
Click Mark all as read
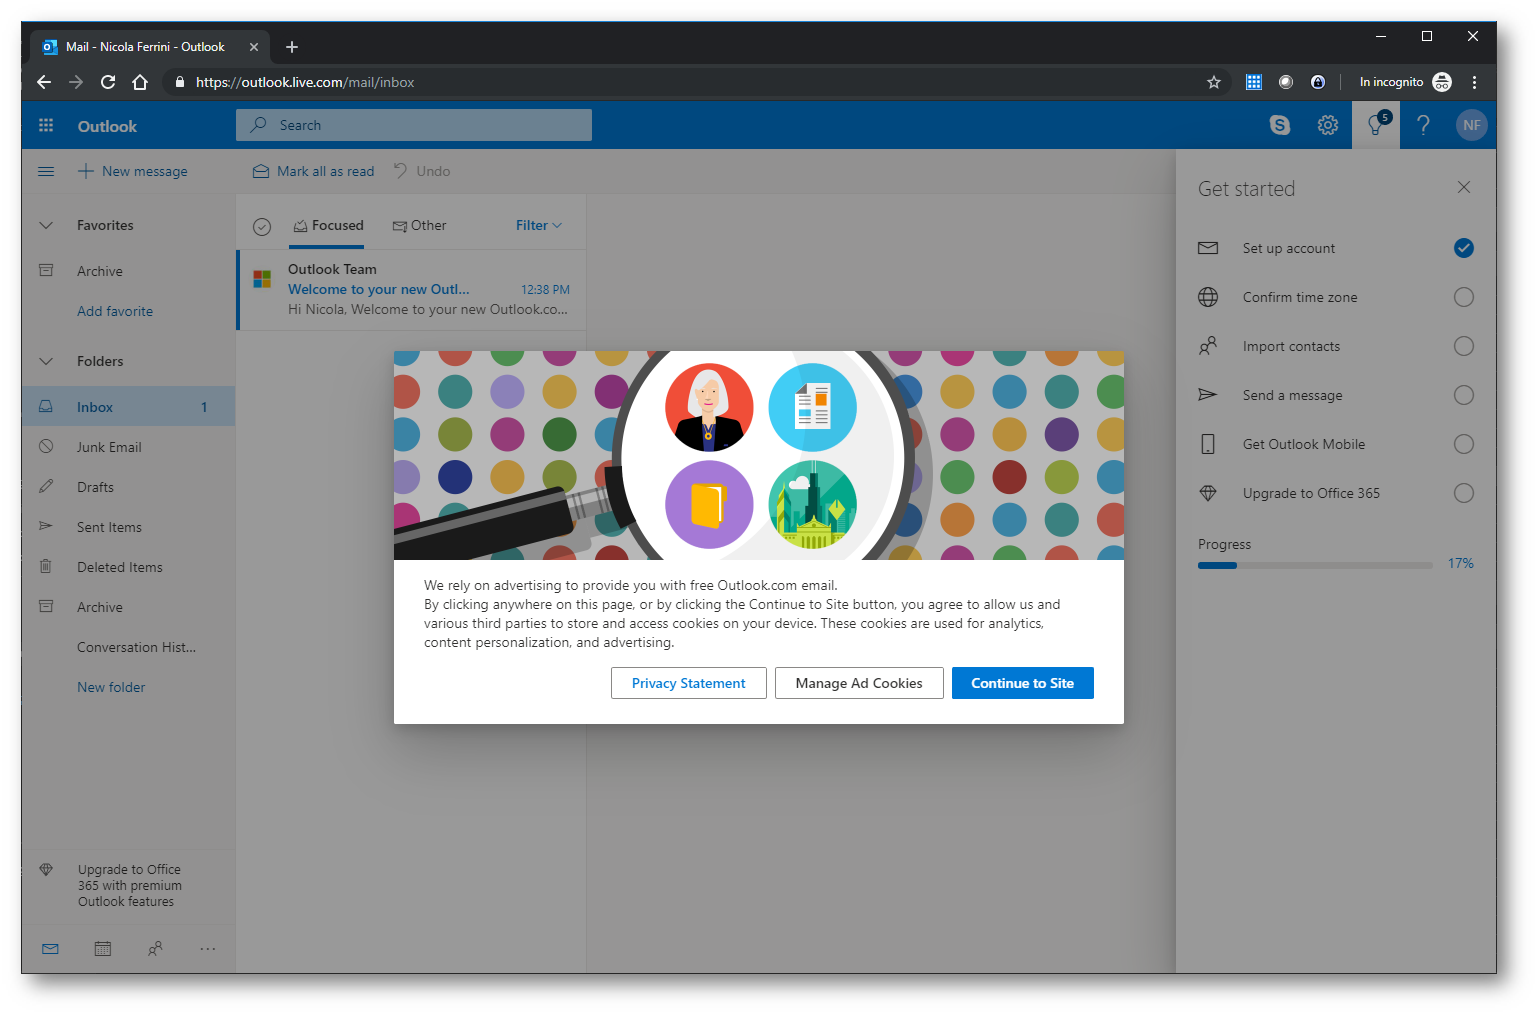(x=314, y=171)
